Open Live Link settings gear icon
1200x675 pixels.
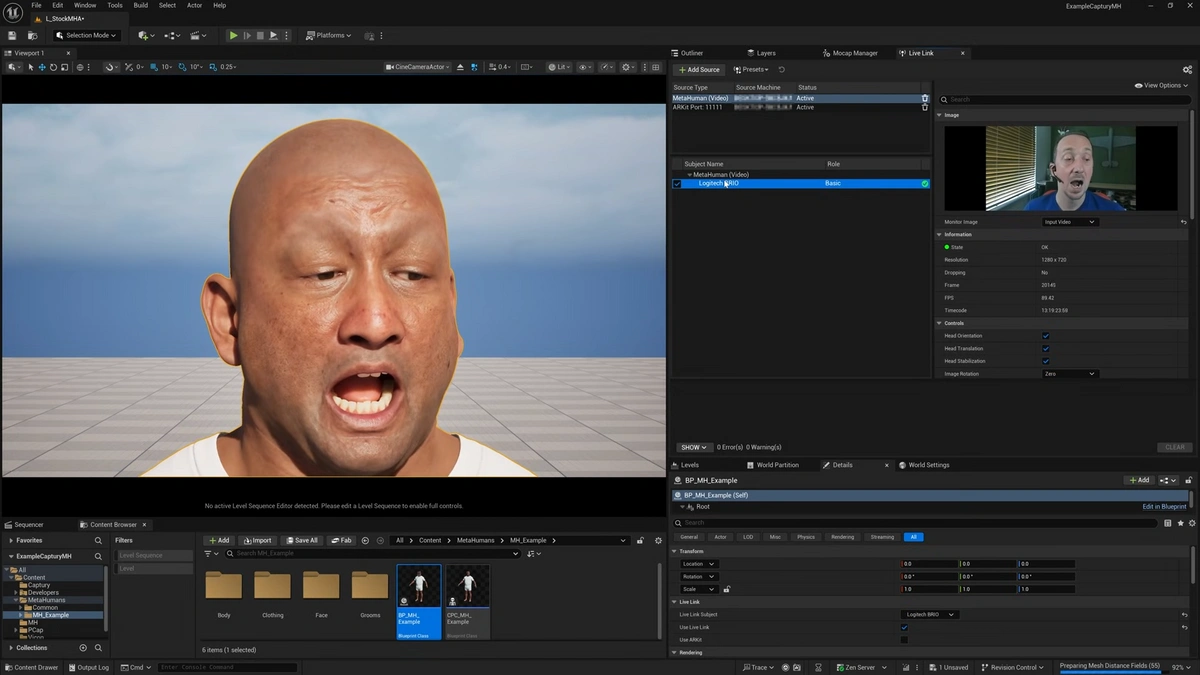(1187, 70)
